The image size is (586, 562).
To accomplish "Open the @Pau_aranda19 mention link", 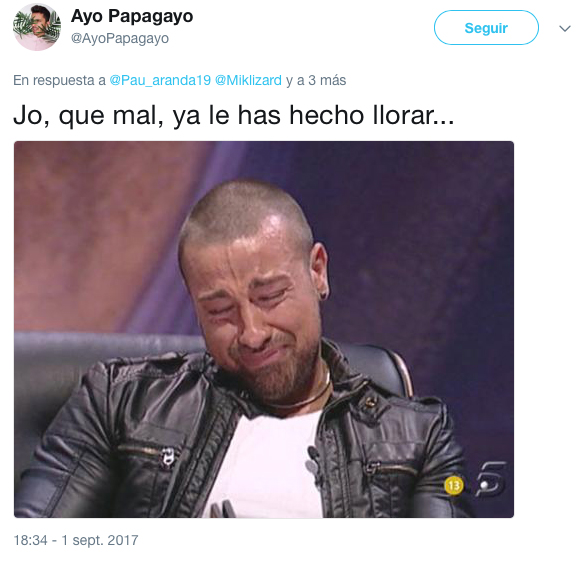I will (160, 80).
